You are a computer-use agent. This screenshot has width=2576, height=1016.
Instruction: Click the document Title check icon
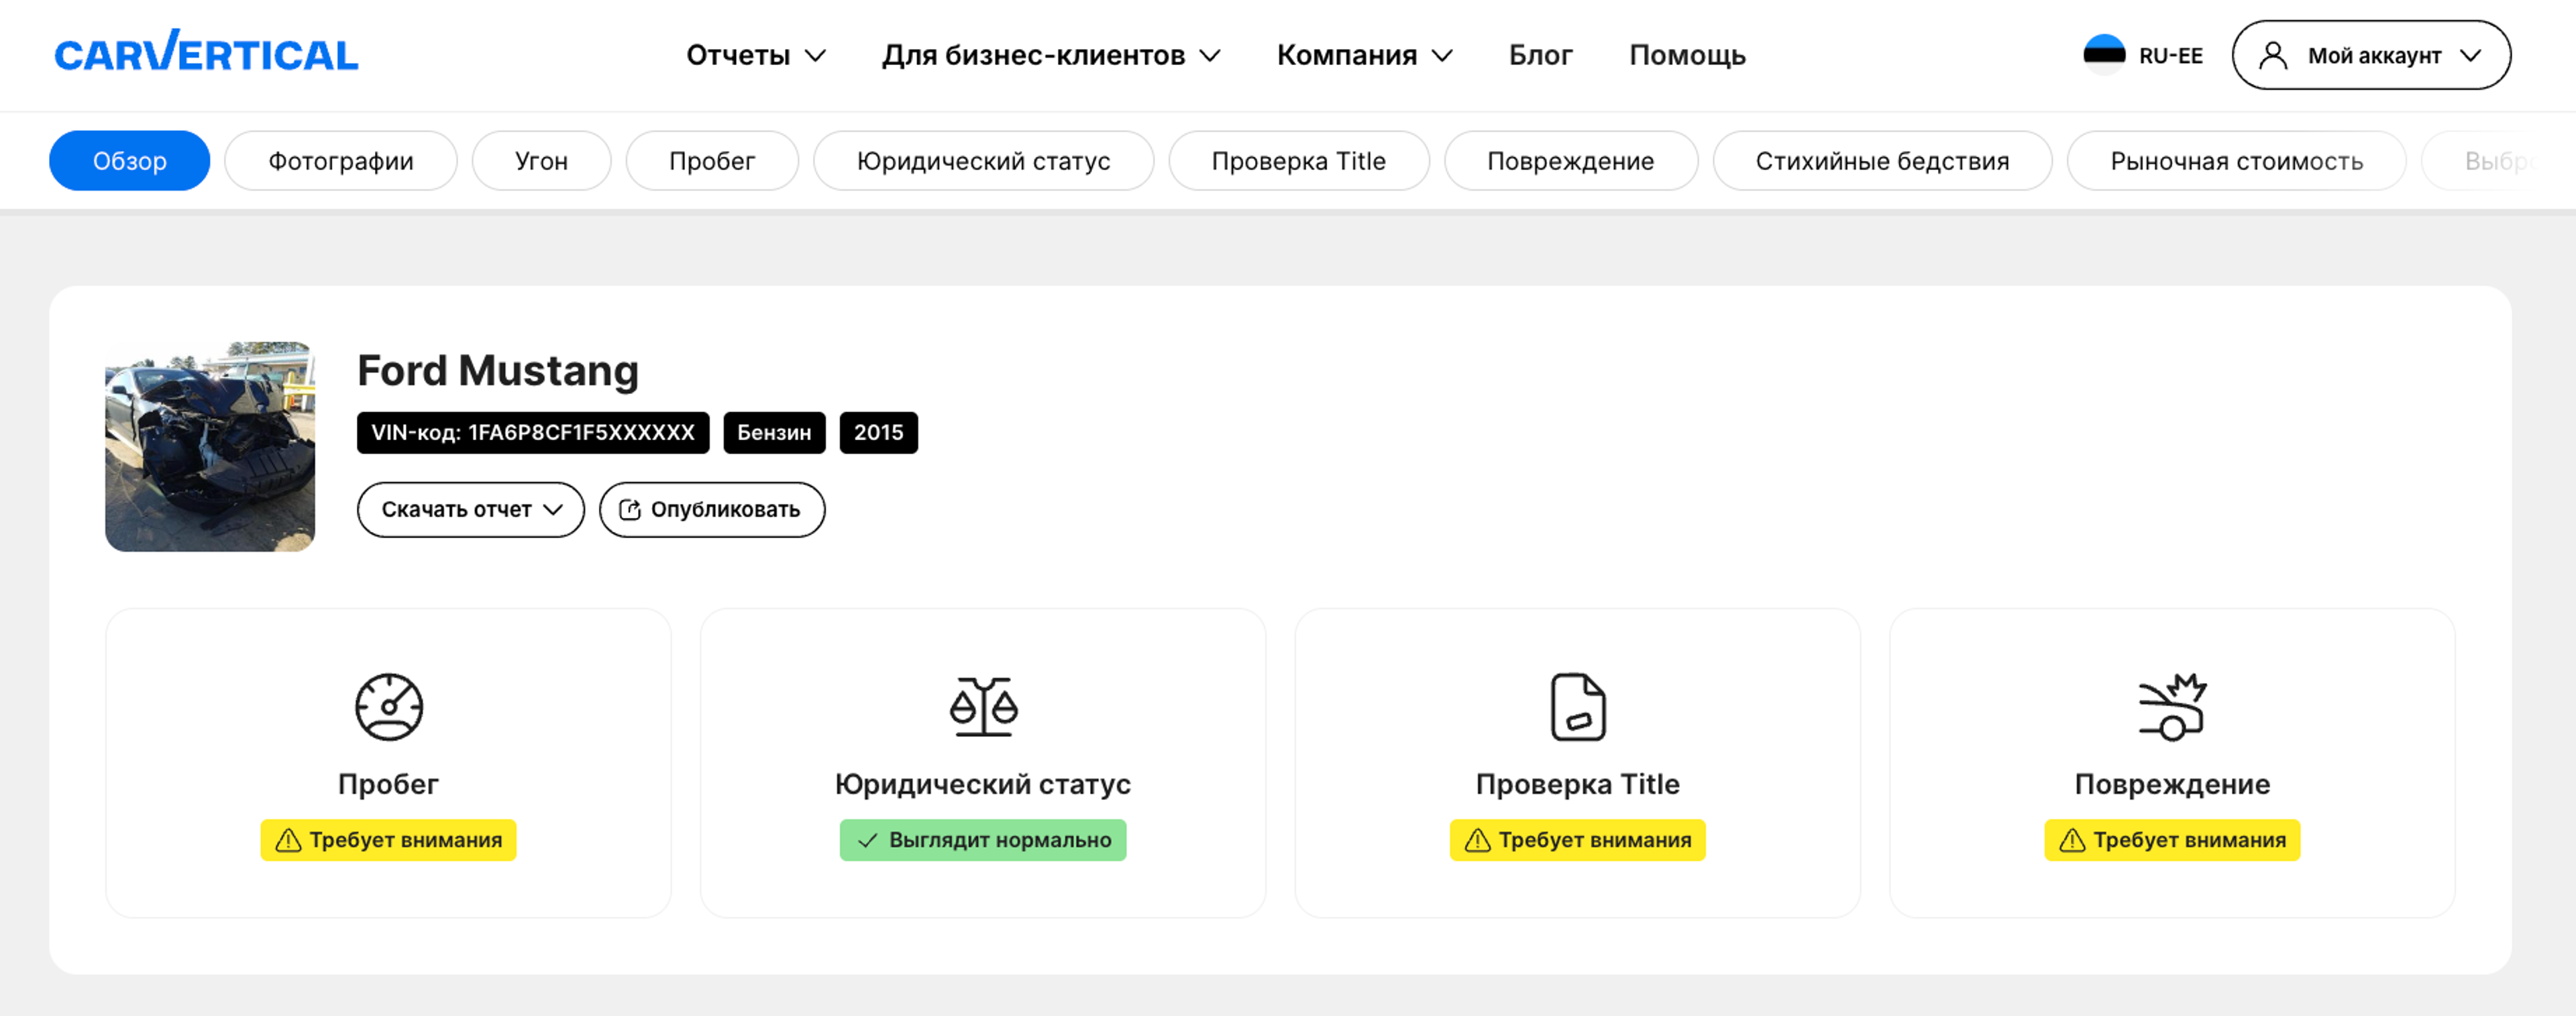click(1578, 707)
